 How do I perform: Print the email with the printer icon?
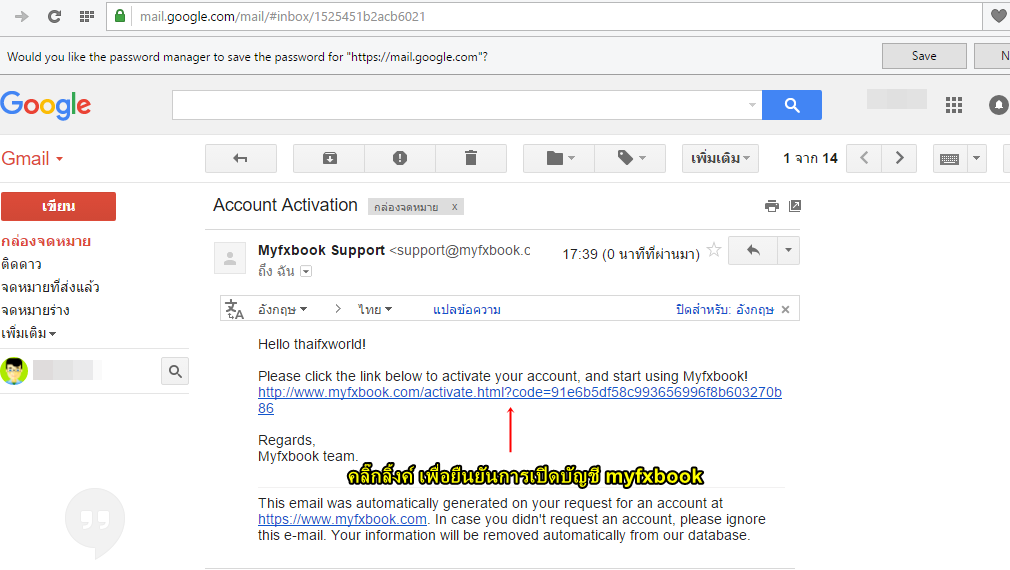click(772, 206)
